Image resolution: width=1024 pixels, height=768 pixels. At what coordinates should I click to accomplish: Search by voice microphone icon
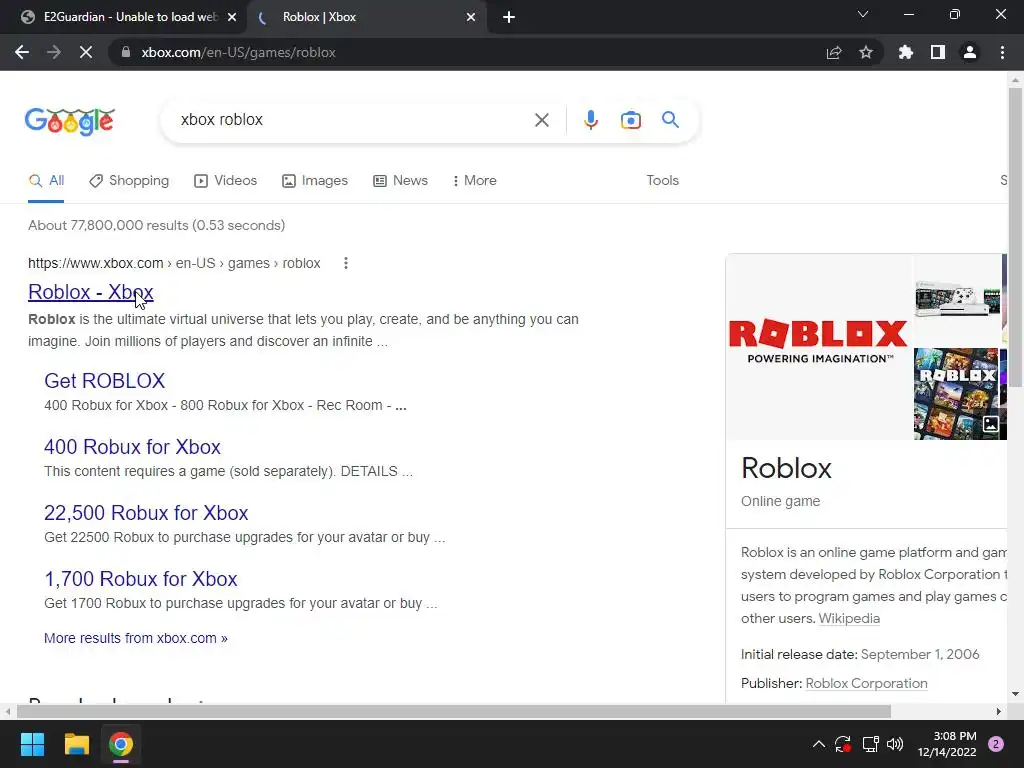coord(590,120)
